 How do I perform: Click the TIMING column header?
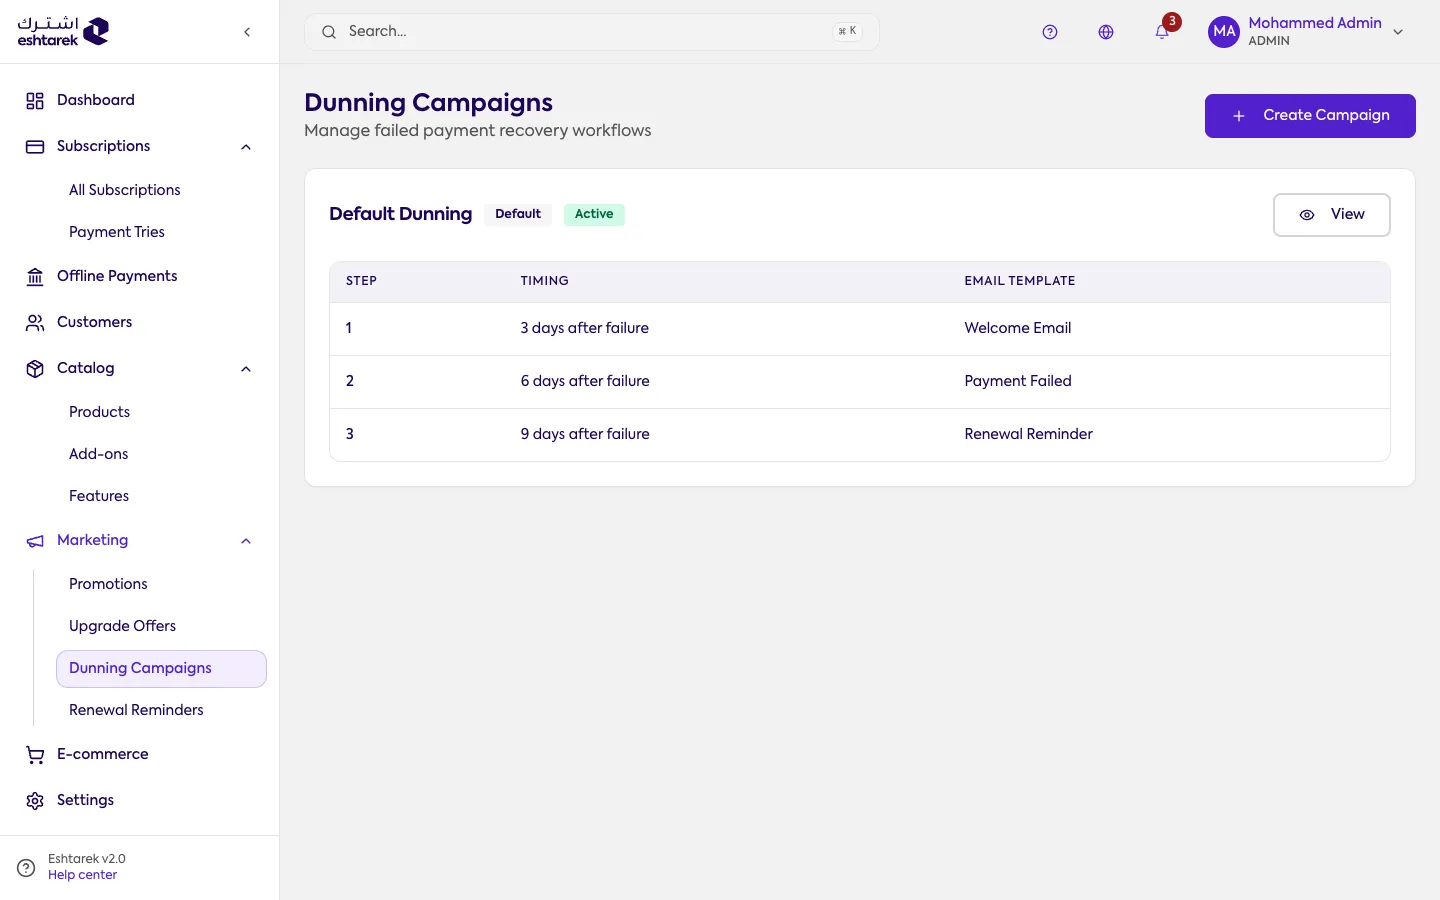click(544, 281)
